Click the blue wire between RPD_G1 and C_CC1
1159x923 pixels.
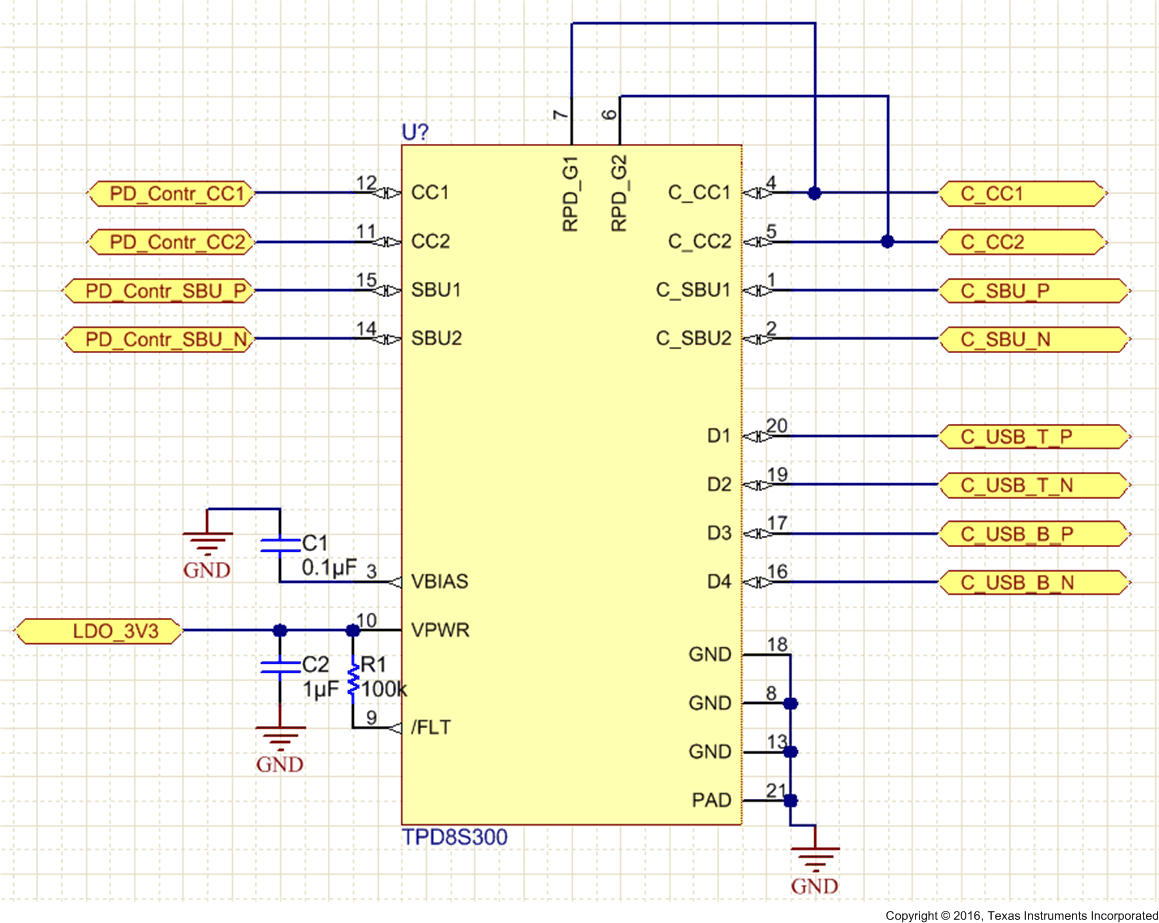[690, 20]
